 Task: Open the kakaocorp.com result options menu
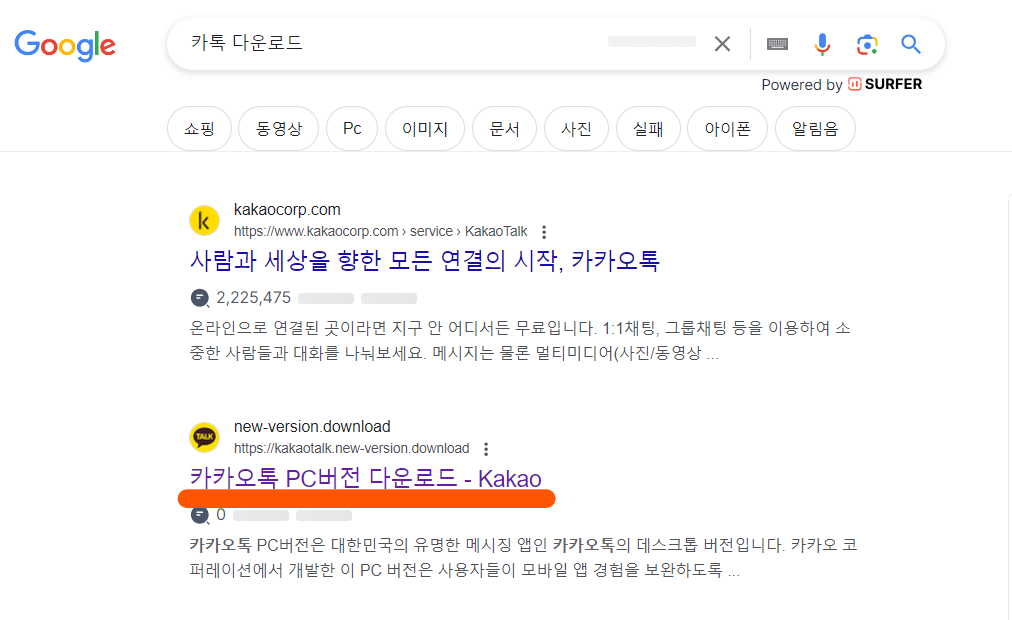(x=544, y=232)
